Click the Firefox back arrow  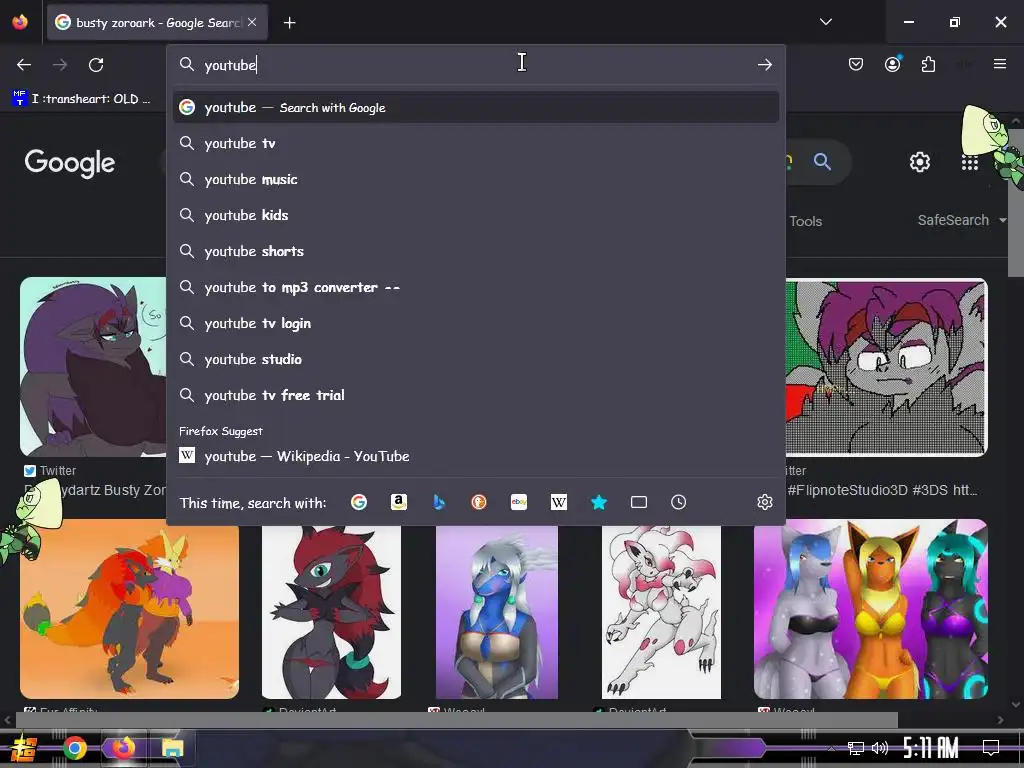tap(24, 65)
